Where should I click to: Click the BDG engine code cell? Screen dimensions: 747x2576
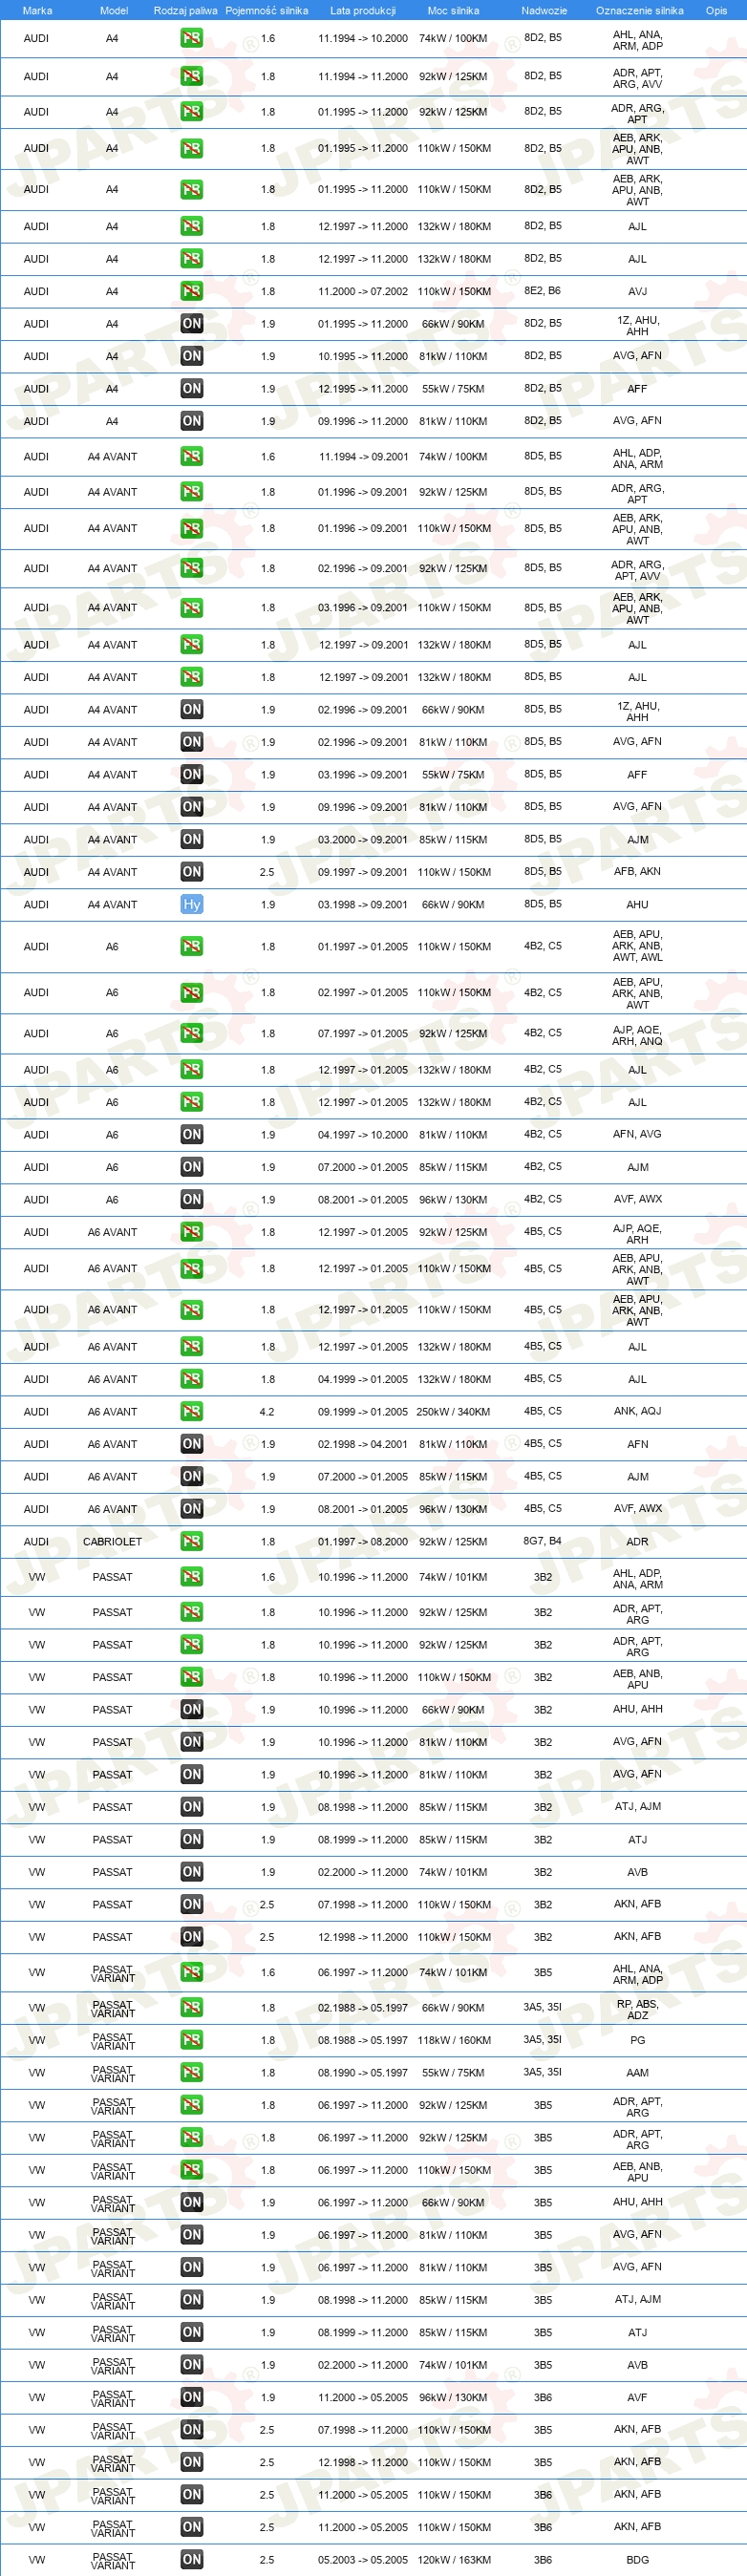tap(637, 2560)
